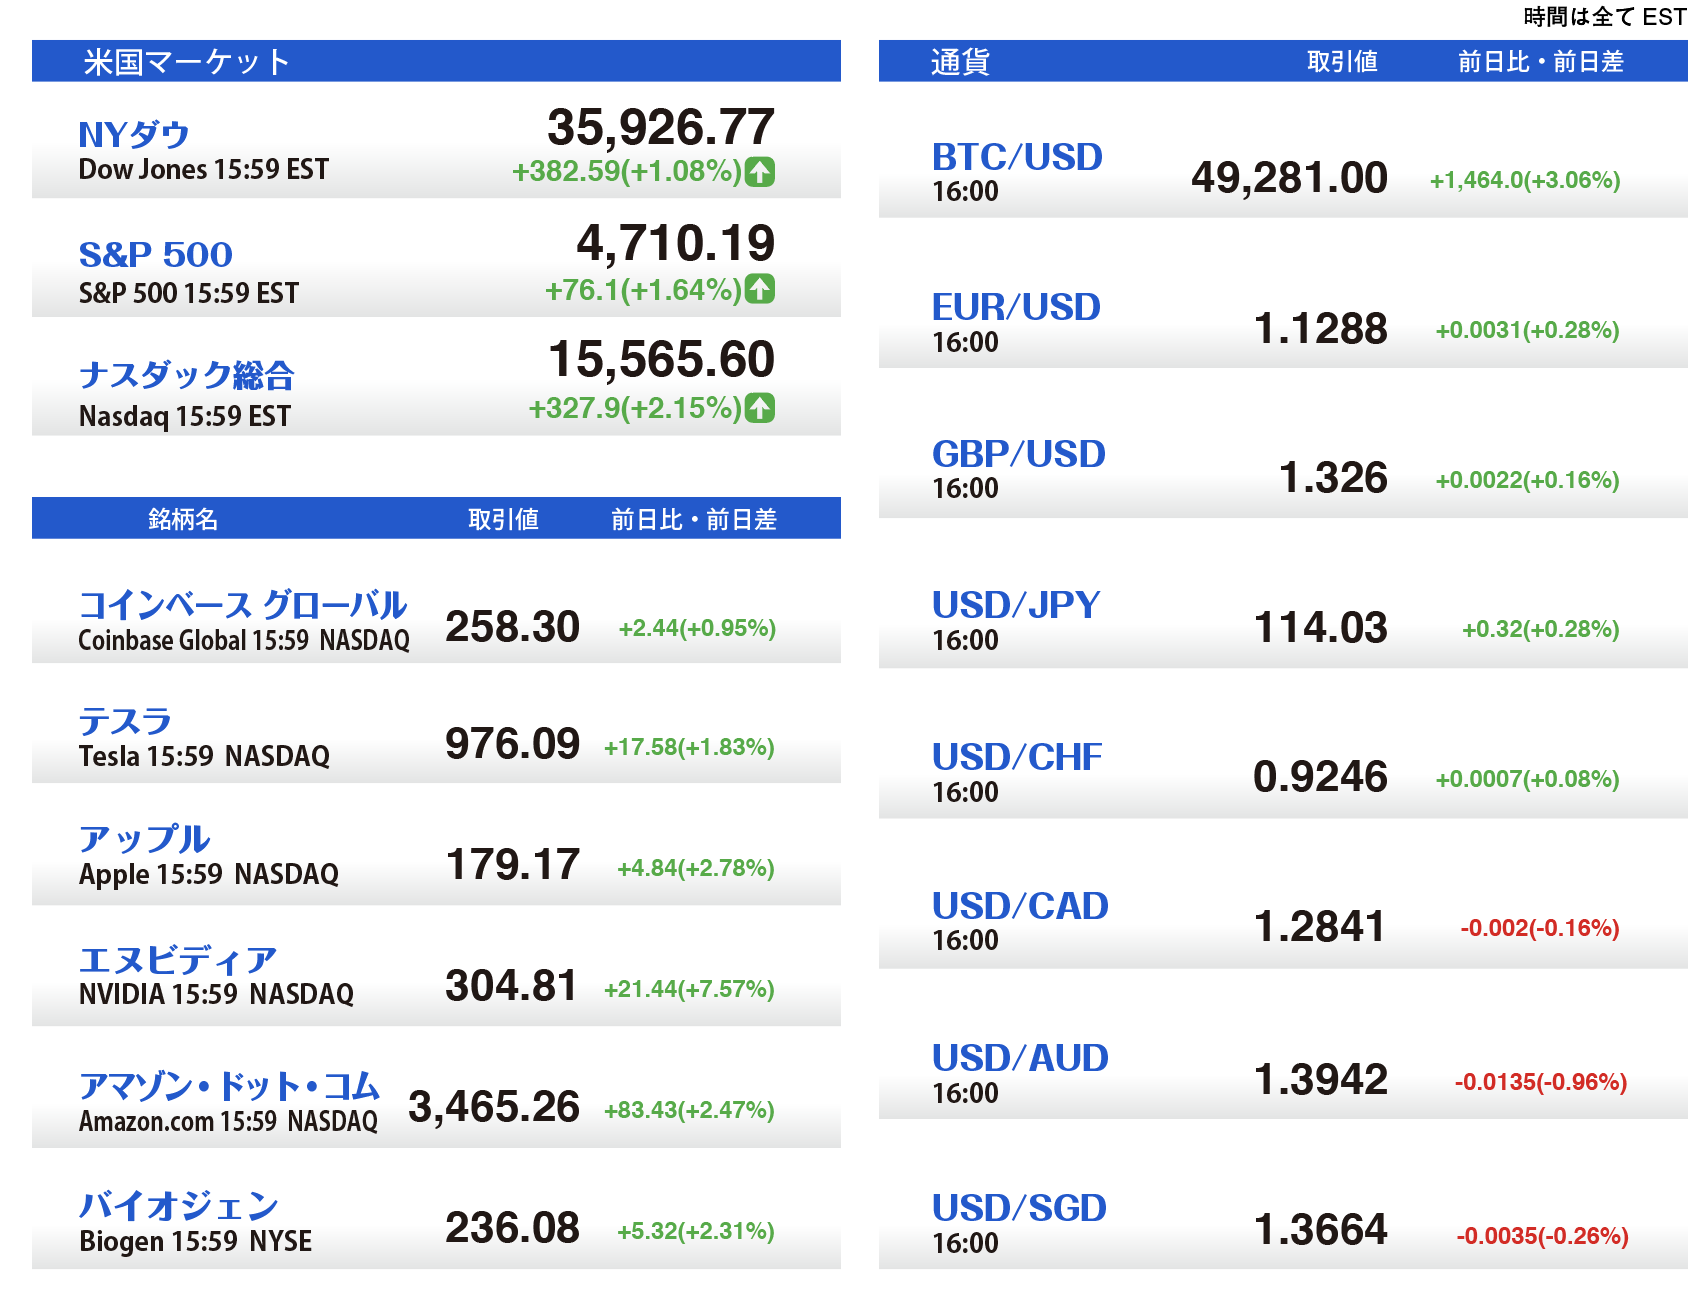Screen dimensions: 1706x1294
Task: Select the 通貨 header label
Action: click(x=960, y=62)
